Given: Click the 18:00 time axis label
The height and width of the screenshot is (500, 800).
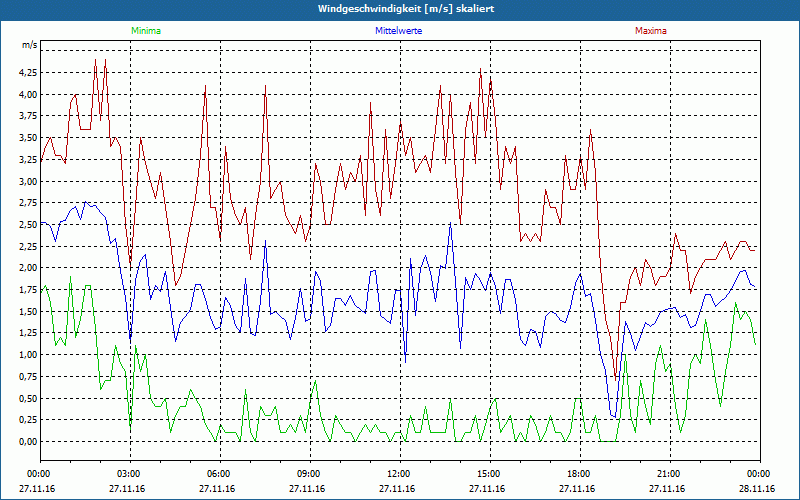Looking at the screenshot, I should click(578, 474).
